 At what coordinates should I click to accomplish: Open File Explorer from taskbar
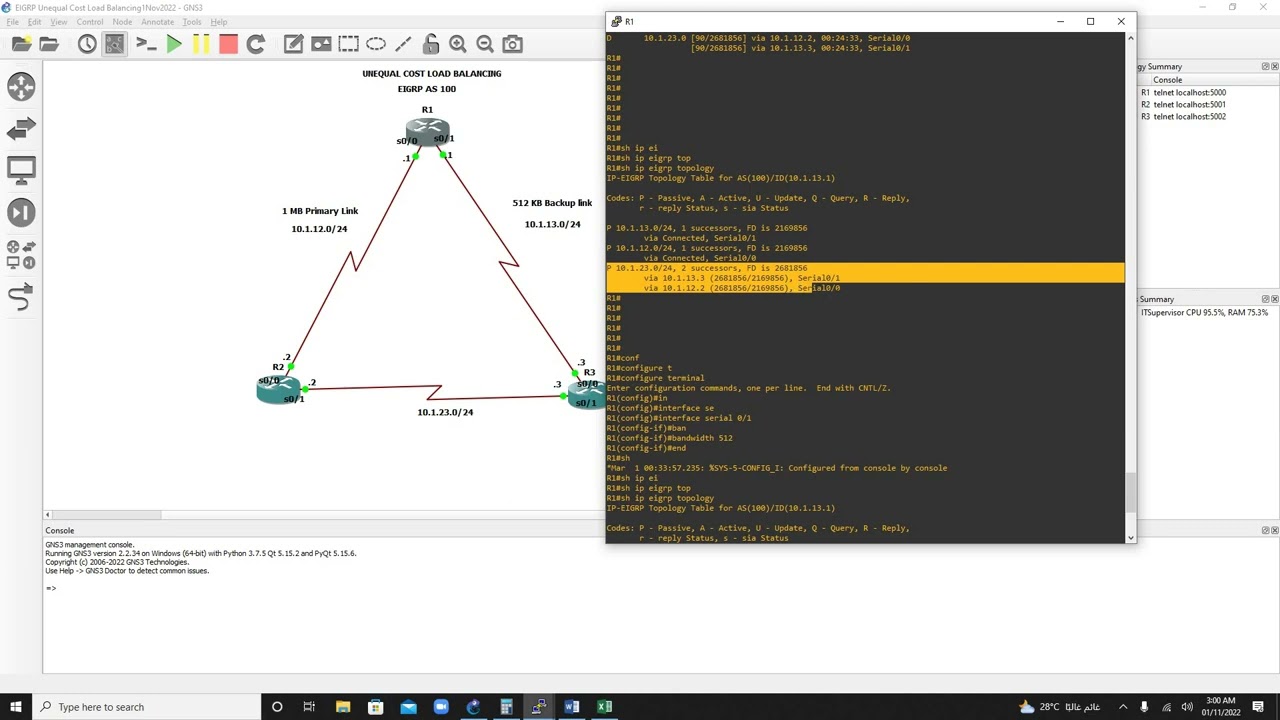click(343, 707)
